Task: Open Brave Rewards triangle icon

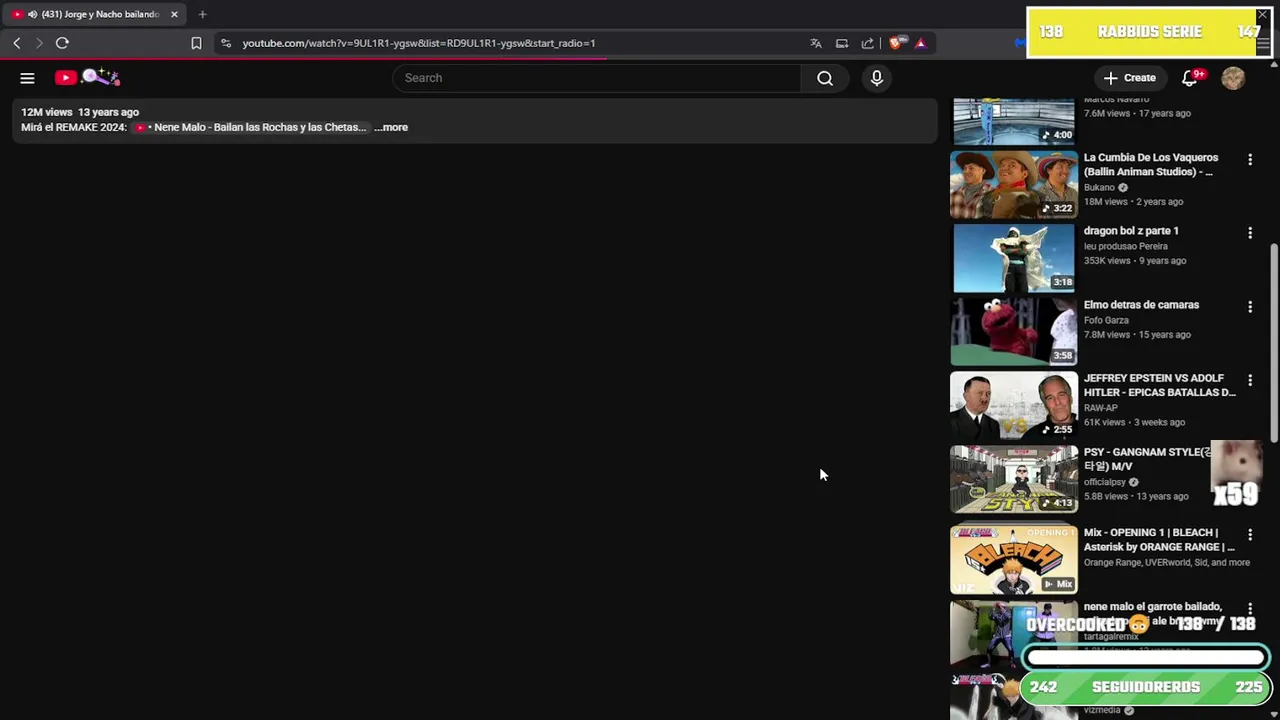Action: [x=920, y=43]
